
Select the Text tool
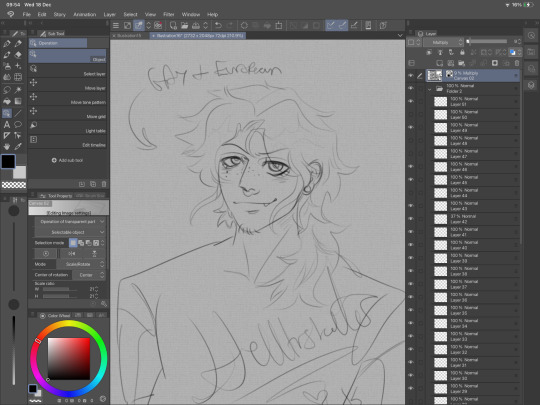pos(7,124)
